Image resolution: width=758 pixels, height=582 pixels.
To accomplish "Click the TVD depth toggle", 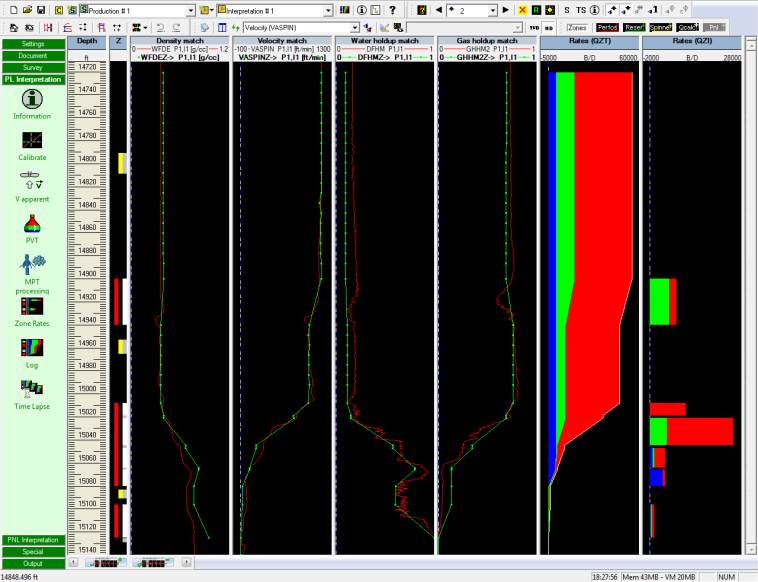I will (534, 28).
